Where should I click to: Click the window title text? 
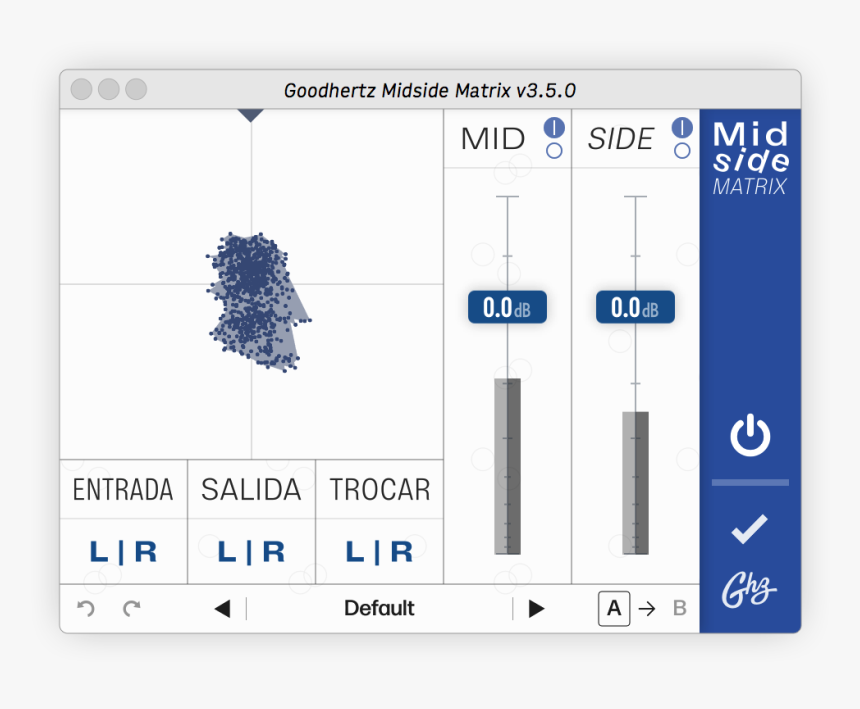point(430,90)
